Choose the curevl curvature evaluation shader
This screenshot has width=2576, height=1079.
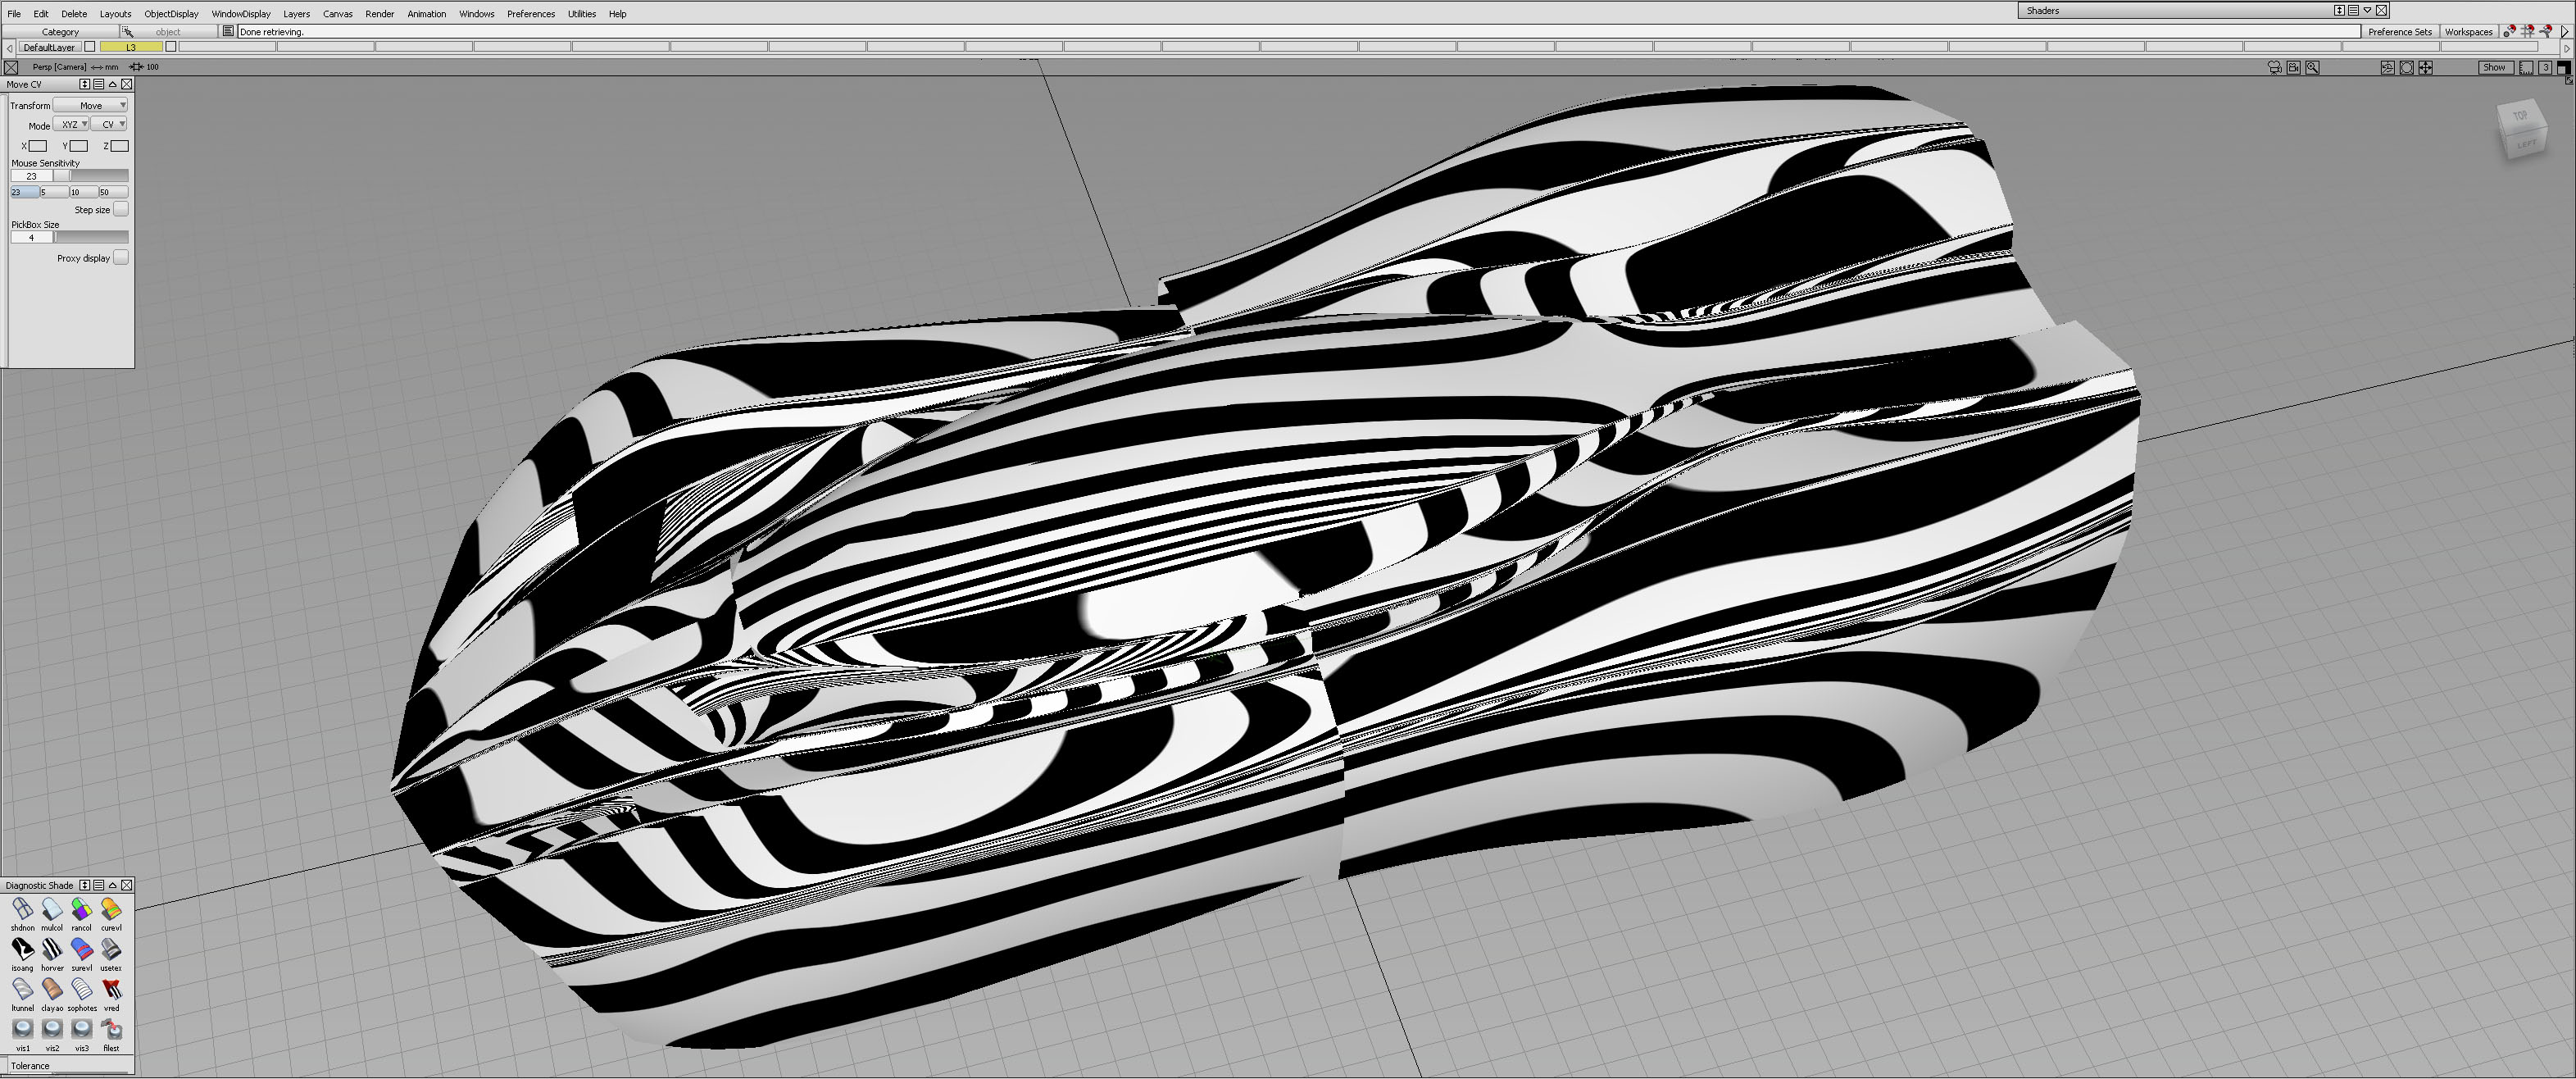coord(111,909)
